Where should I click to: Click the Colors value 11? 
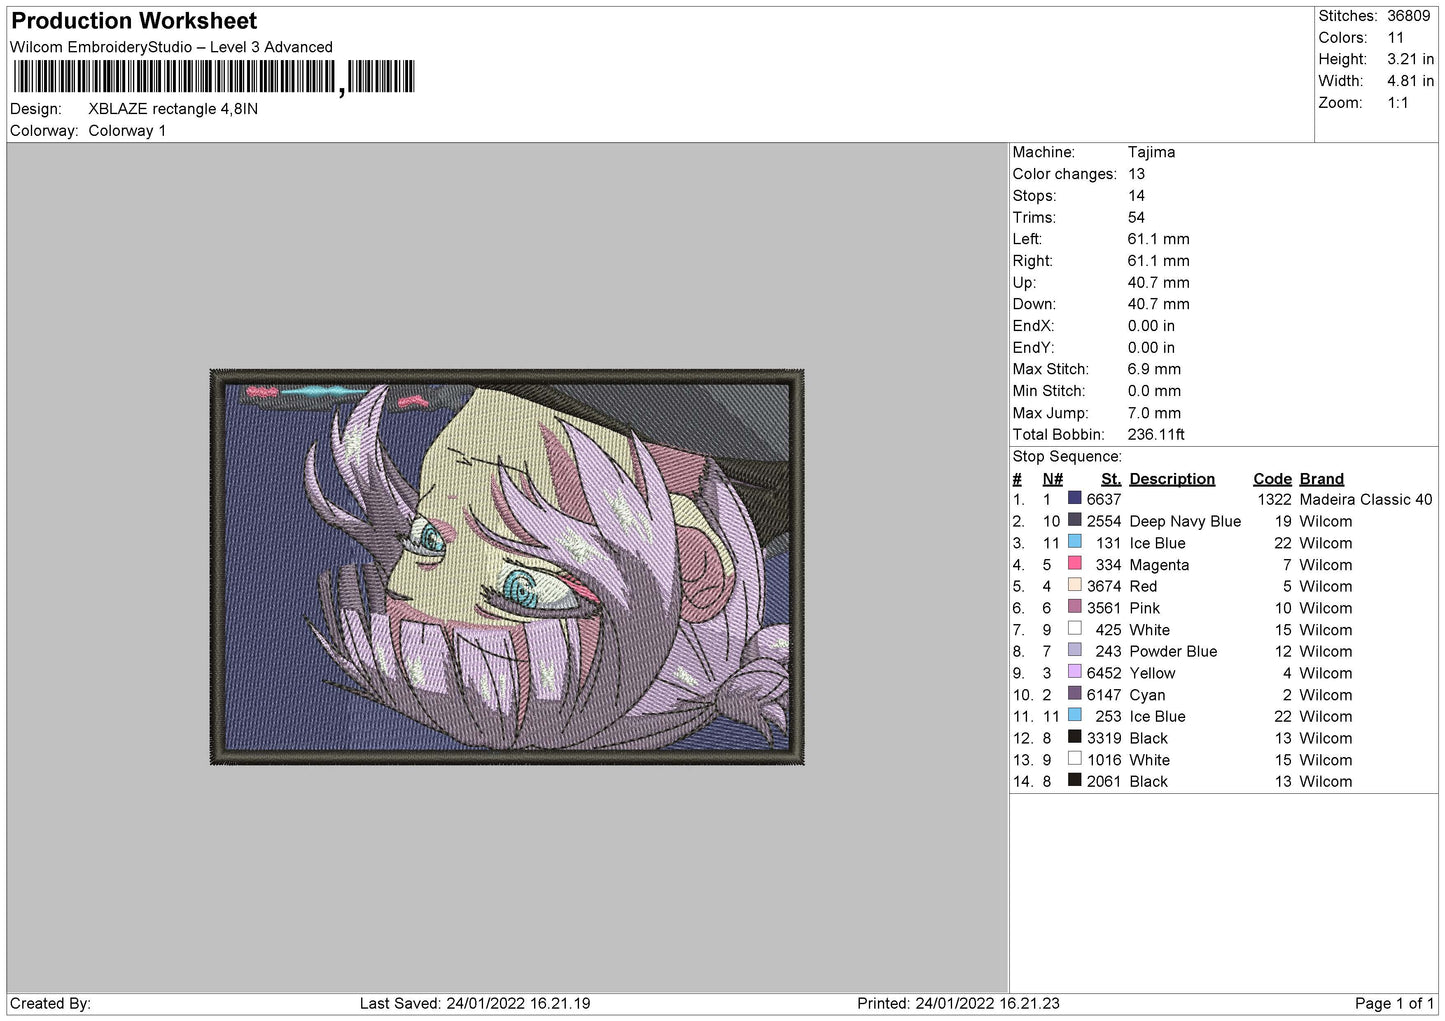pyautogui.click(x=1396, y=38)
